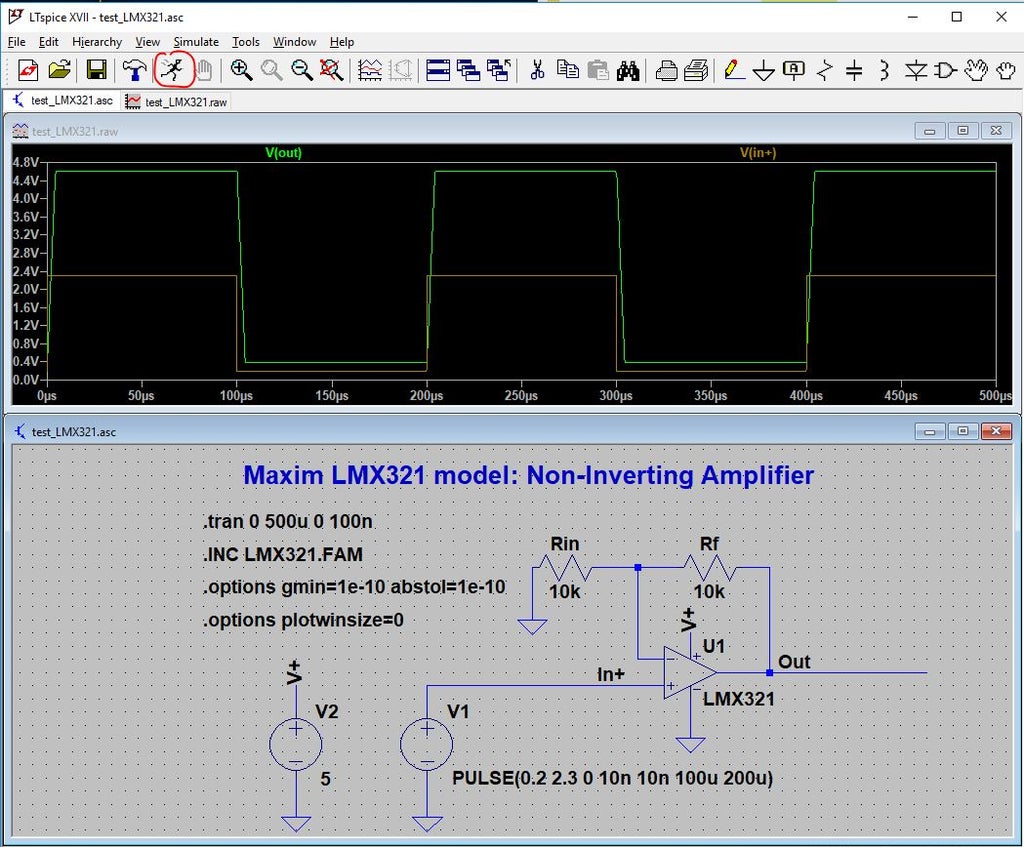The height and width of the screenshot is (847, 1024).
Task: Open the Simulate menu
Action: point(196,42)
